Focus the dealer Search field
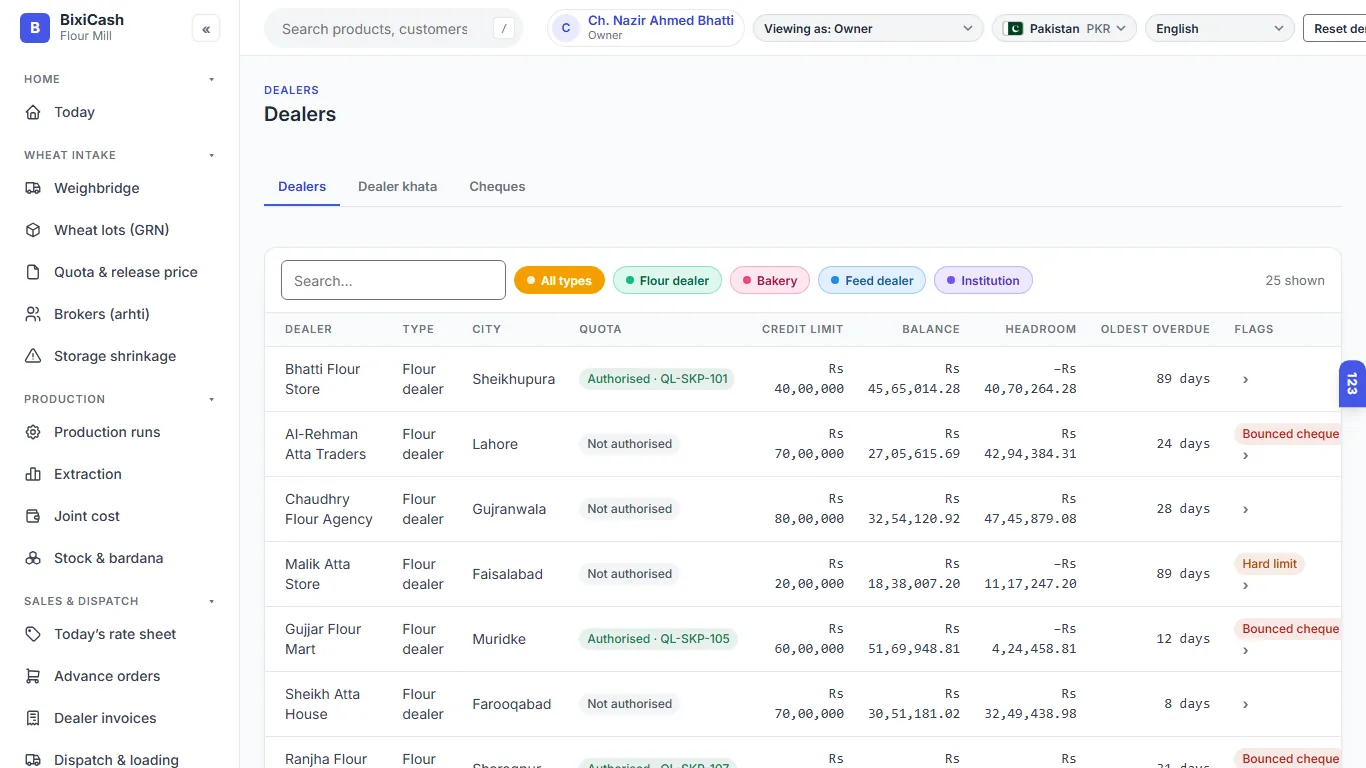This screenshot has height=768, width=1366. (x=393, y=280)
